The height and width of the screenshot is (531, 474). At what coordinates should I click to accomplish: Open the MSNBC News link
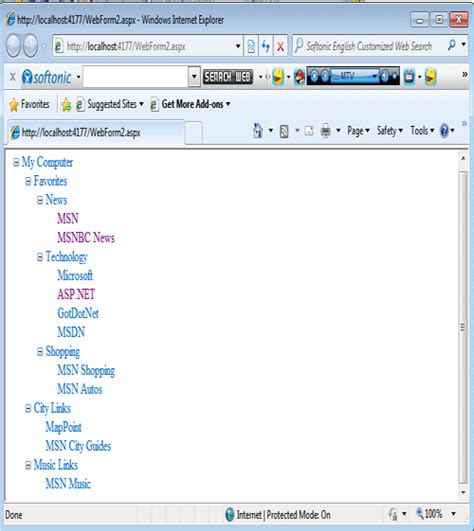86,237
